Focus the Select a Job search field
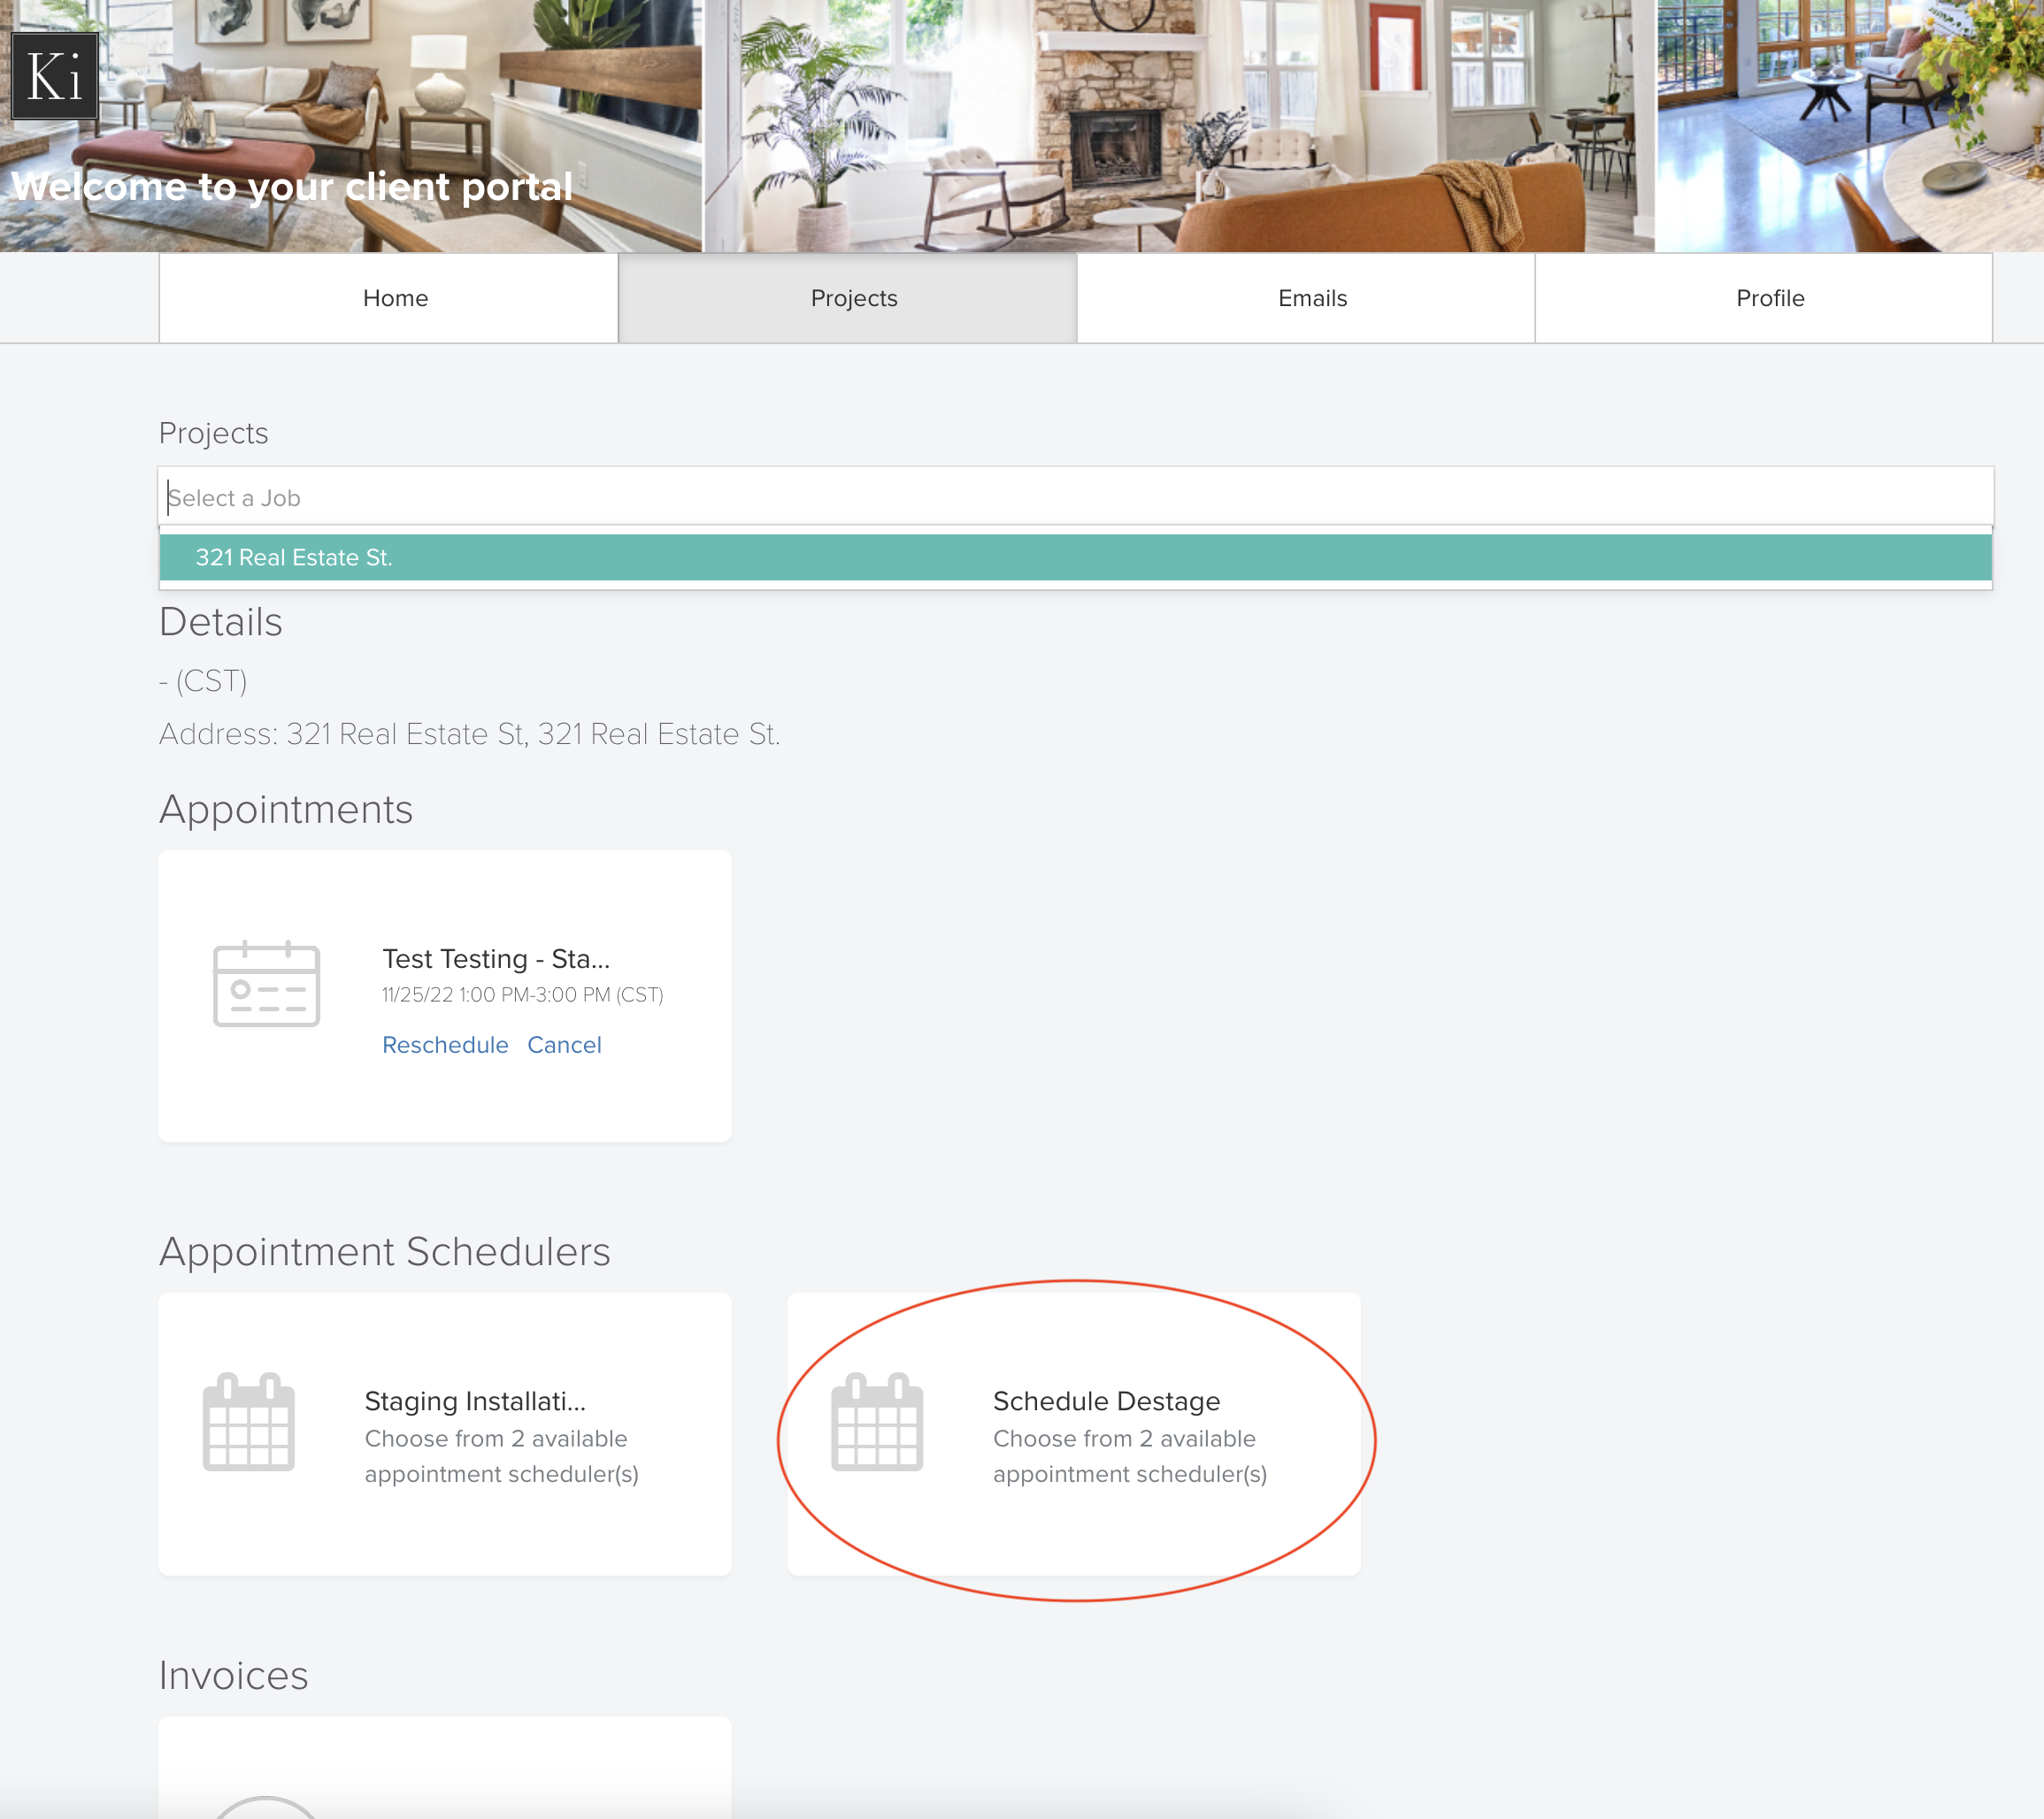 click(x=1075, y=497)
